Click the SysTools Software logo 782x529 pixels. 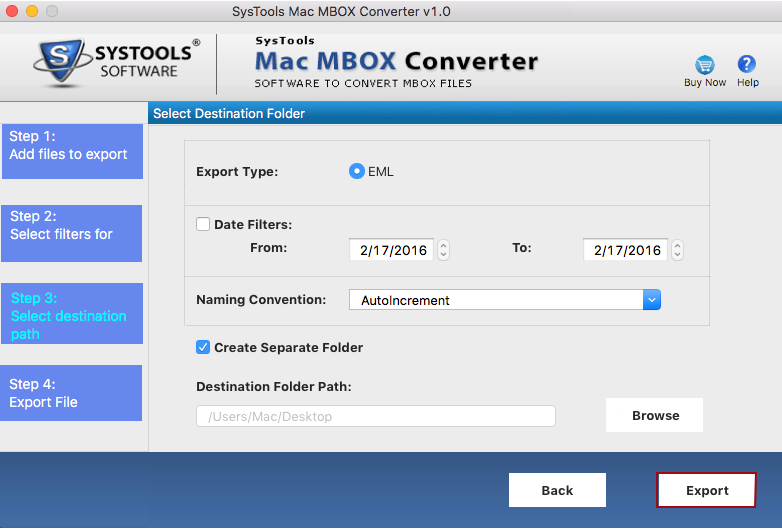(x=117, y=63)
